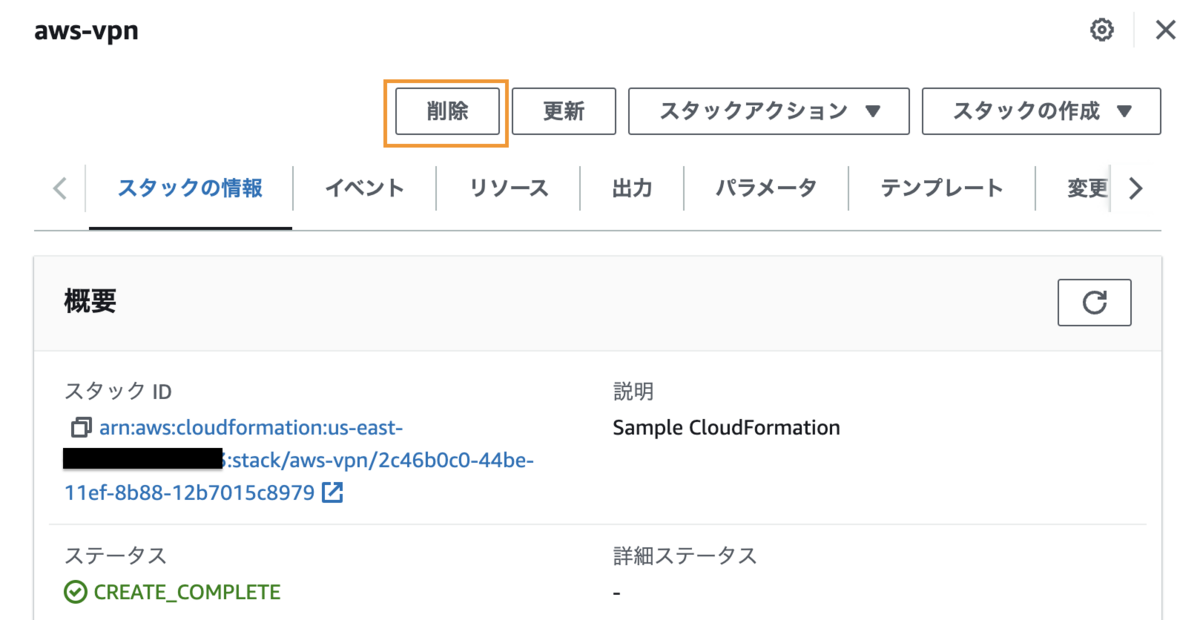1200x620 pixels.
Task: Close the aws-vpn stack panel
Action: (x=1165, y=30)
